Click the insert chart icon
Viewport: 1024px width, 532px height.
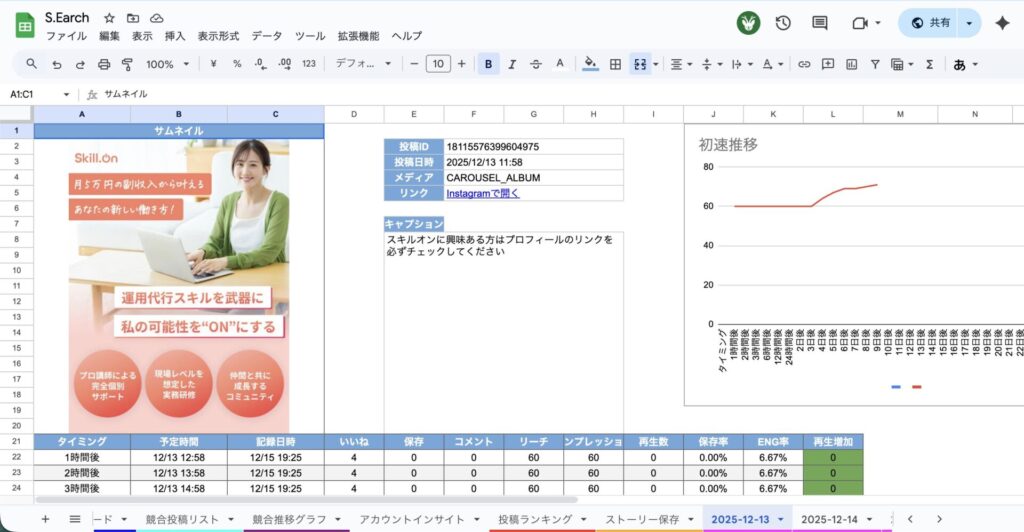851,64
